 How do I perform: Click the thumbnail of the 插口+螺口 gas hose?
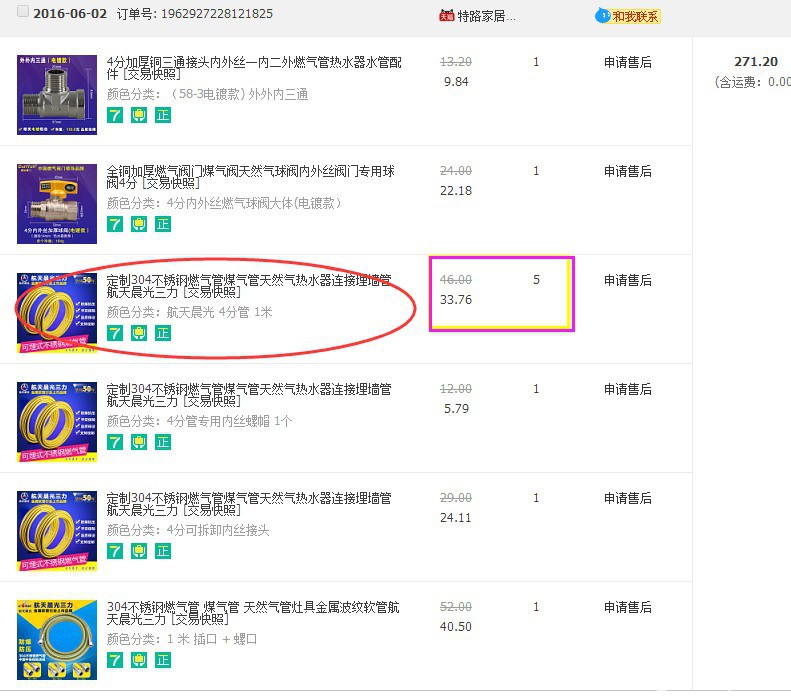pyautogui.click(x=57, y=639)
